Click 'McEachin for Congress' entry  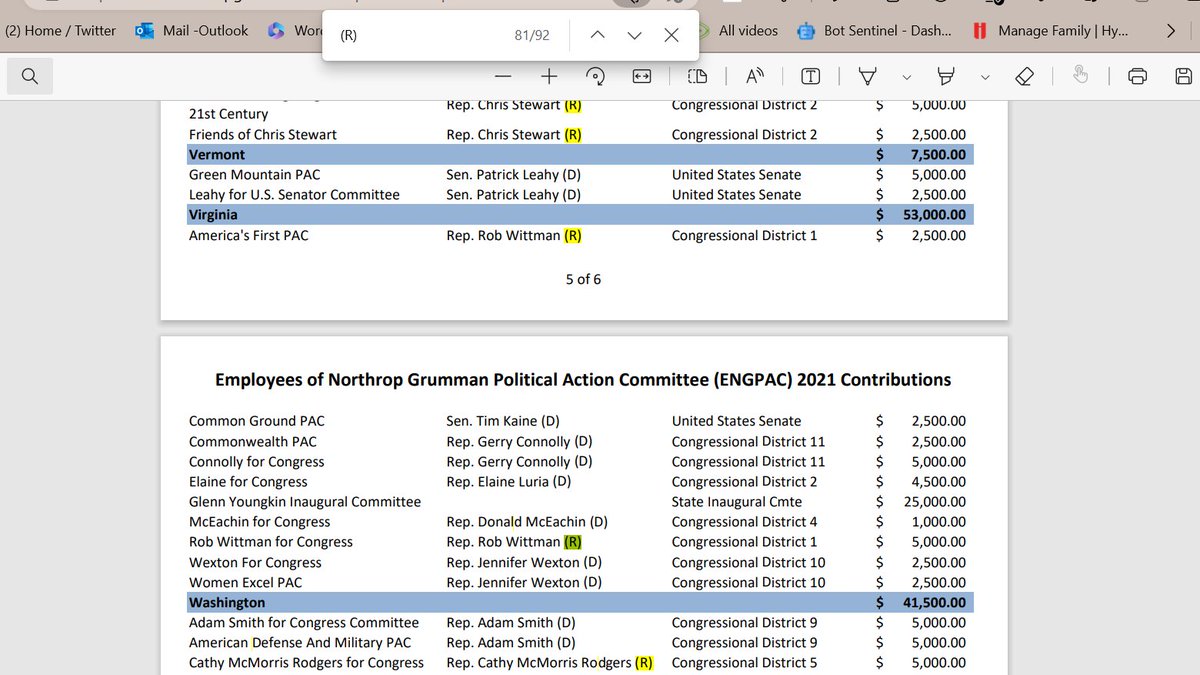[259, 521]
